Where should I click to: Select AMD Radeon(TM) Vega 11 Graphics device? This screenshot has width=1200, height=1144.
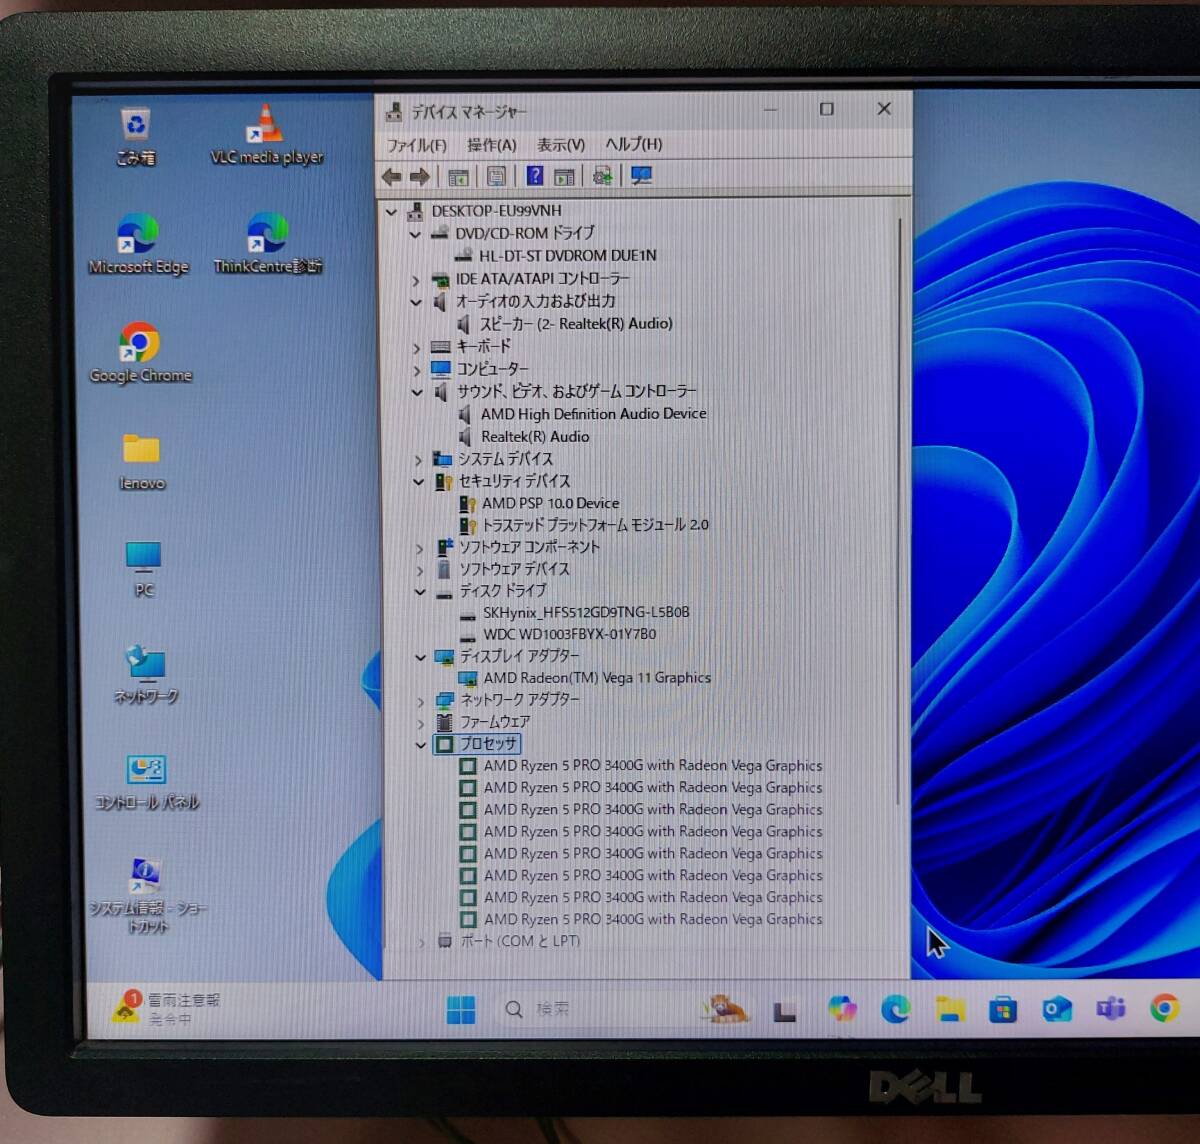(597, 678)
